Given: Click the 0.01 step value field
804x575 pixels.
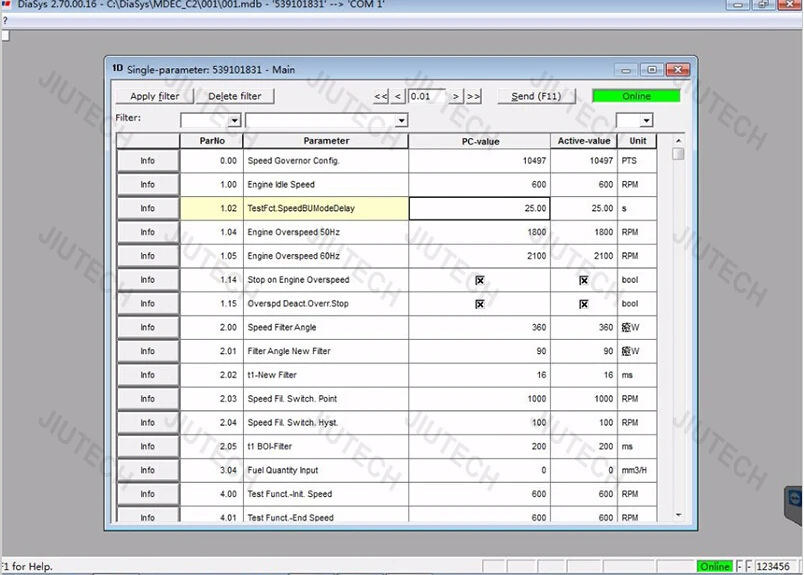Looking at the screenshot, I should click(427, 96).
